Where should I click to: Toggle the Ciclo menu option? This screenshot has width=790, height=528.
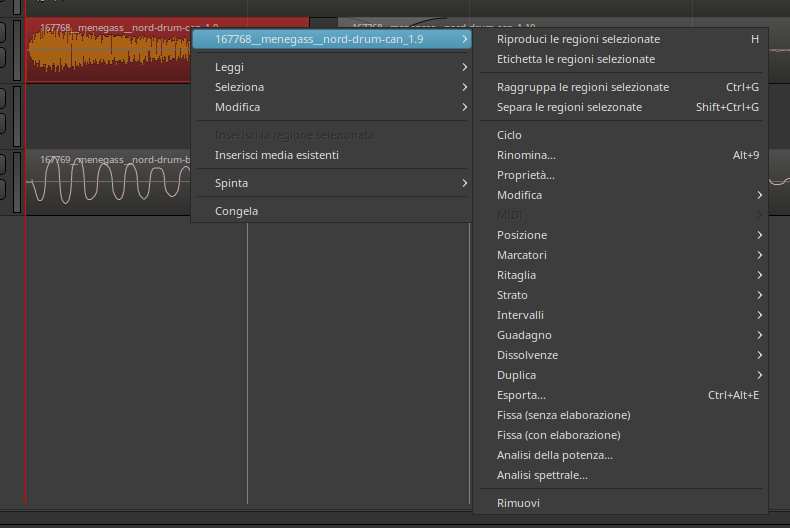pyautogui.click(x=509, y=135)
